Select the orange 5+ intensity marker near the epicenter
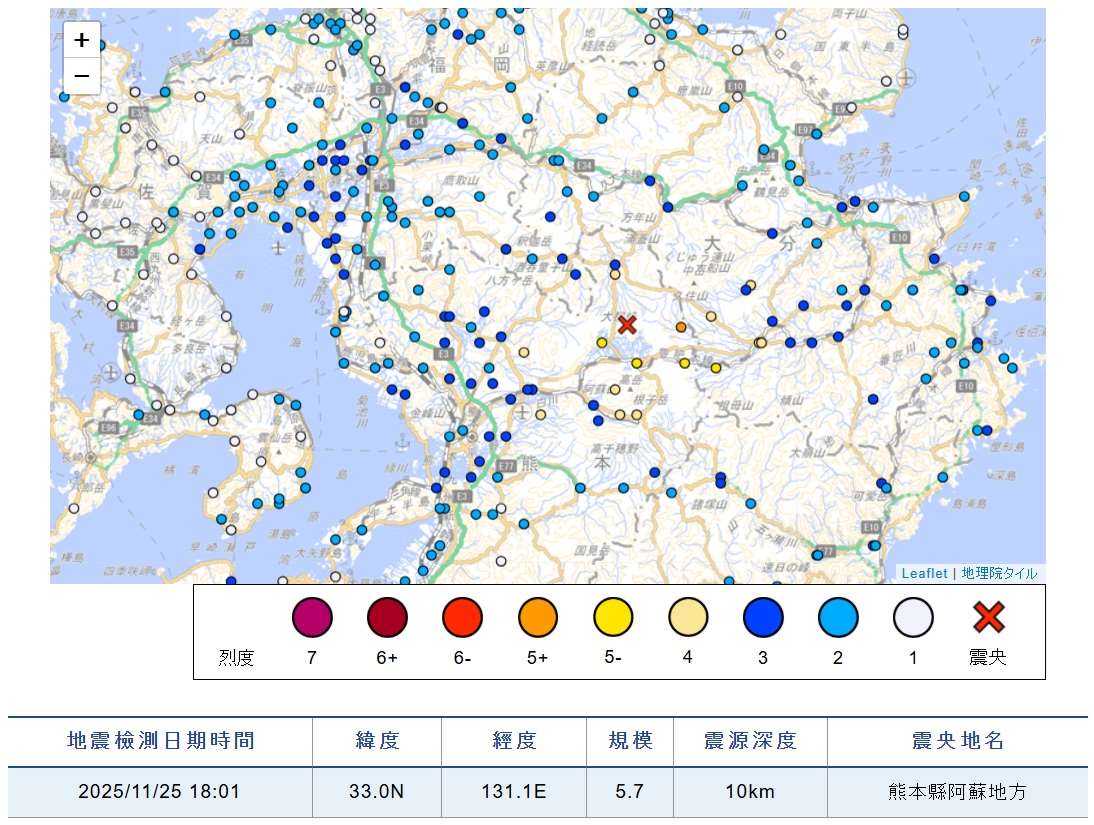The width and height of the screenshot is (1094, 825). pyautogui.click(x=681, y=326)
